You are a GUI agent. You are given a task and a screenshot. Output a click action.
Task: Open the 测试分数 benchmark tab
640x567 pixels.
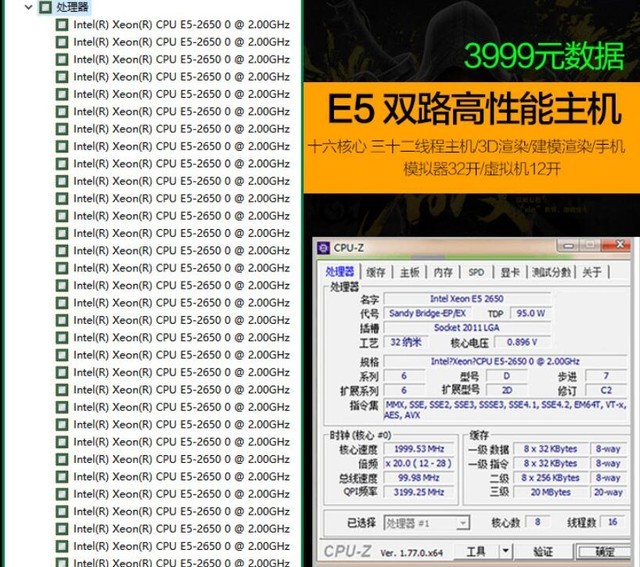551,272
